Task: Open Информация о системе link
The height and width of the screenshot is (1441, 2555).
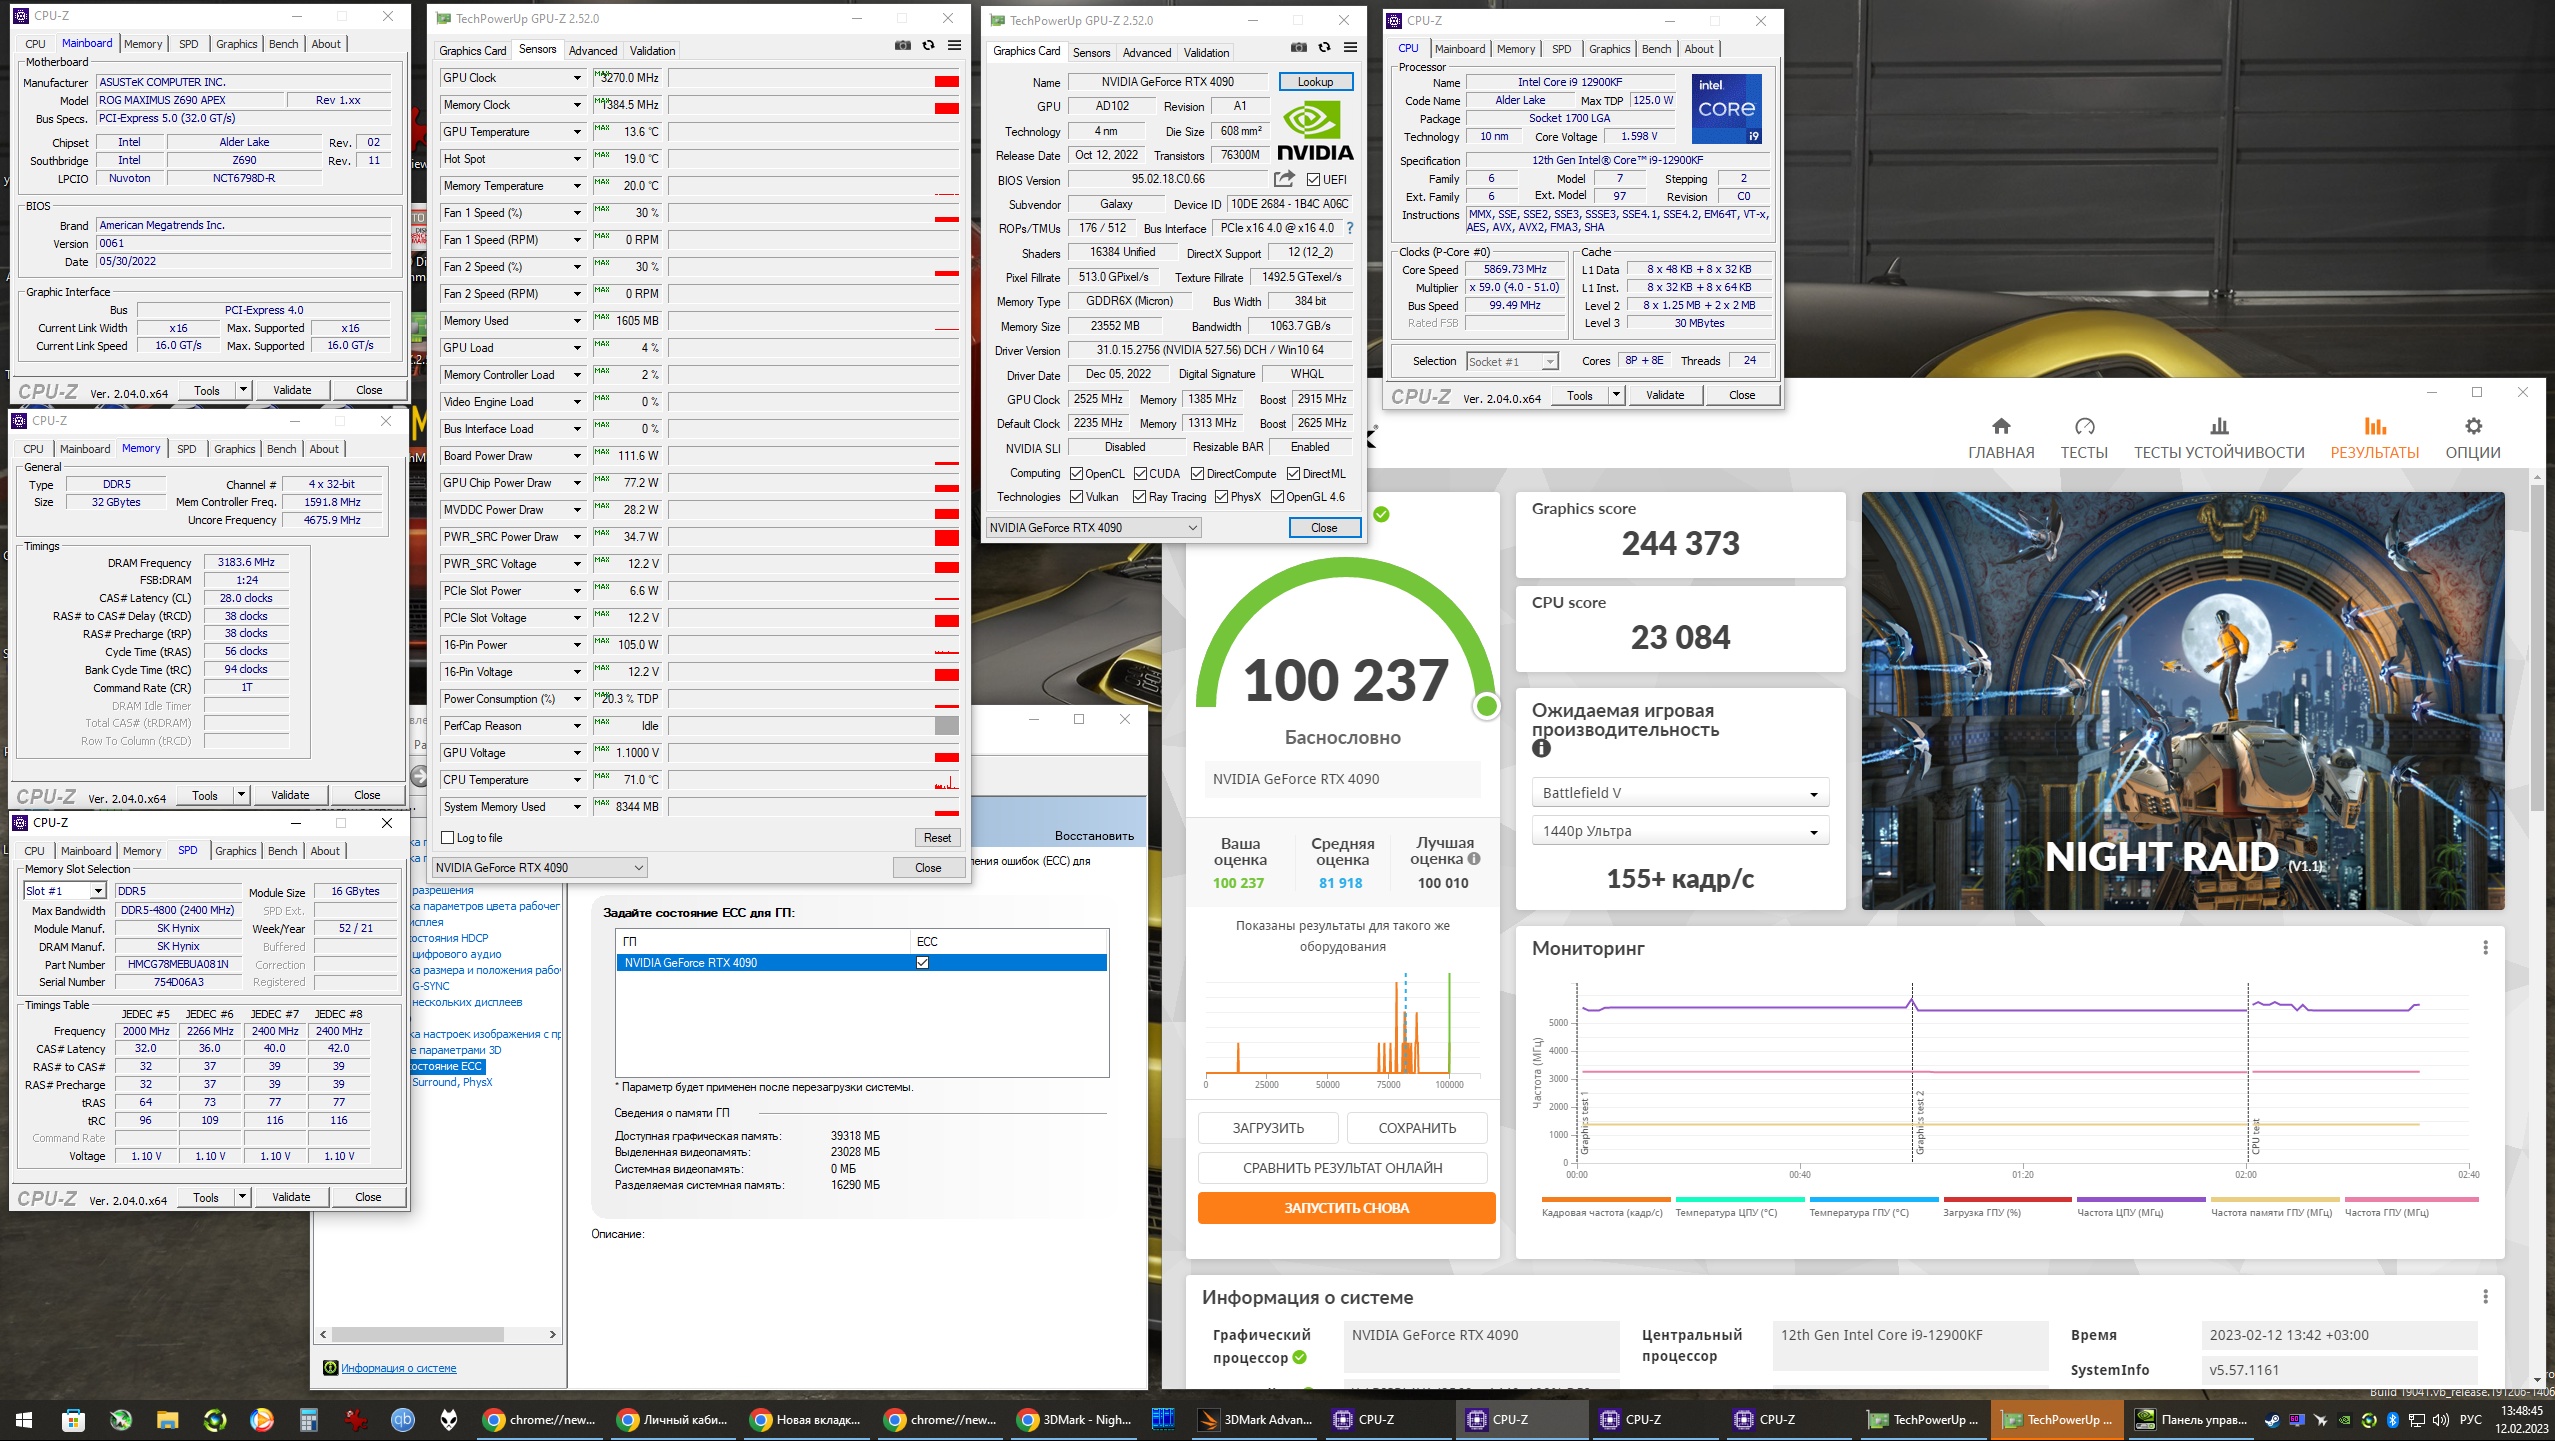Action: pyautogui.click(x=398, y=1368)
